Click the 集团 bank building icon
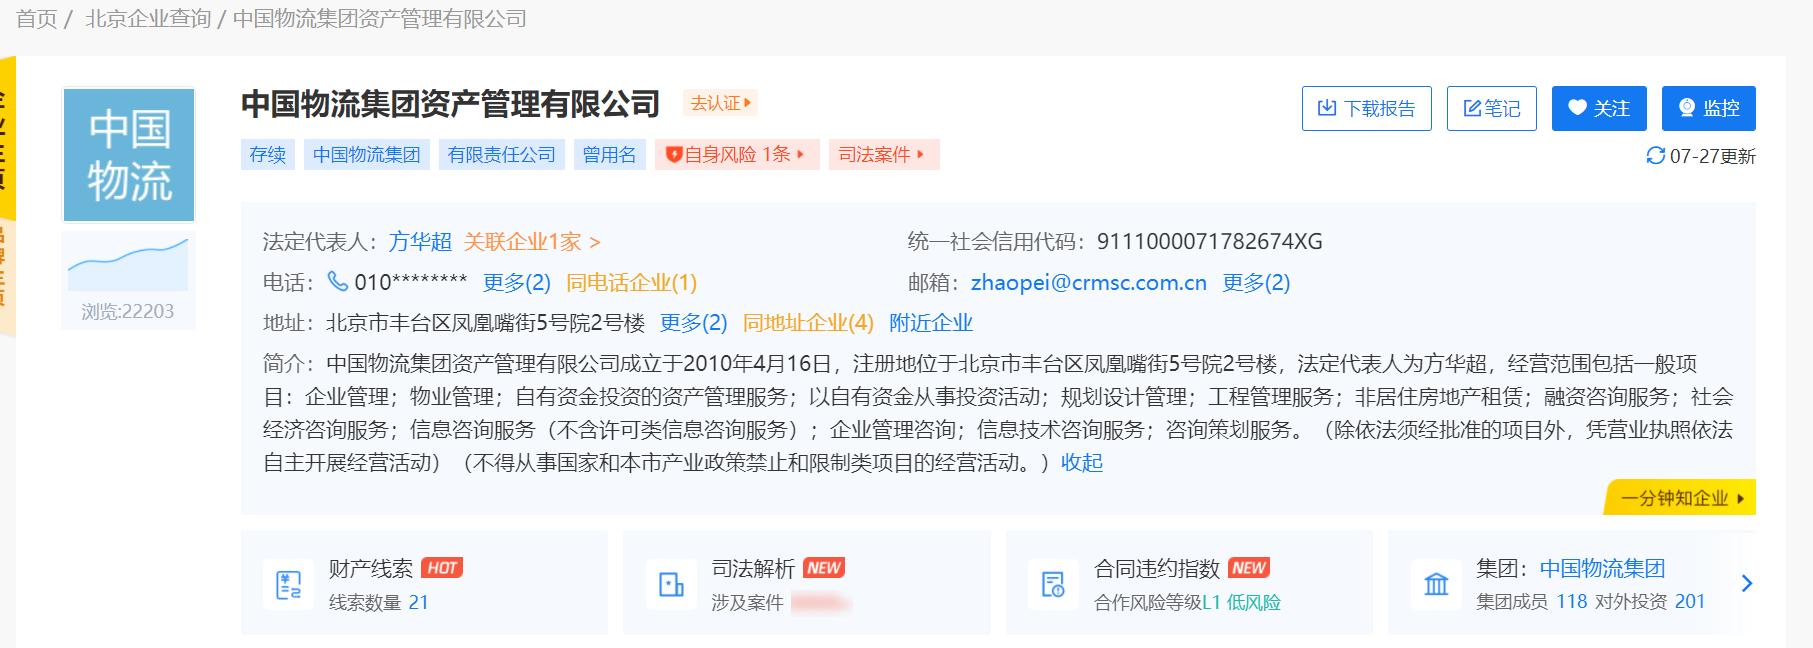 click(x=1436, y=585)
